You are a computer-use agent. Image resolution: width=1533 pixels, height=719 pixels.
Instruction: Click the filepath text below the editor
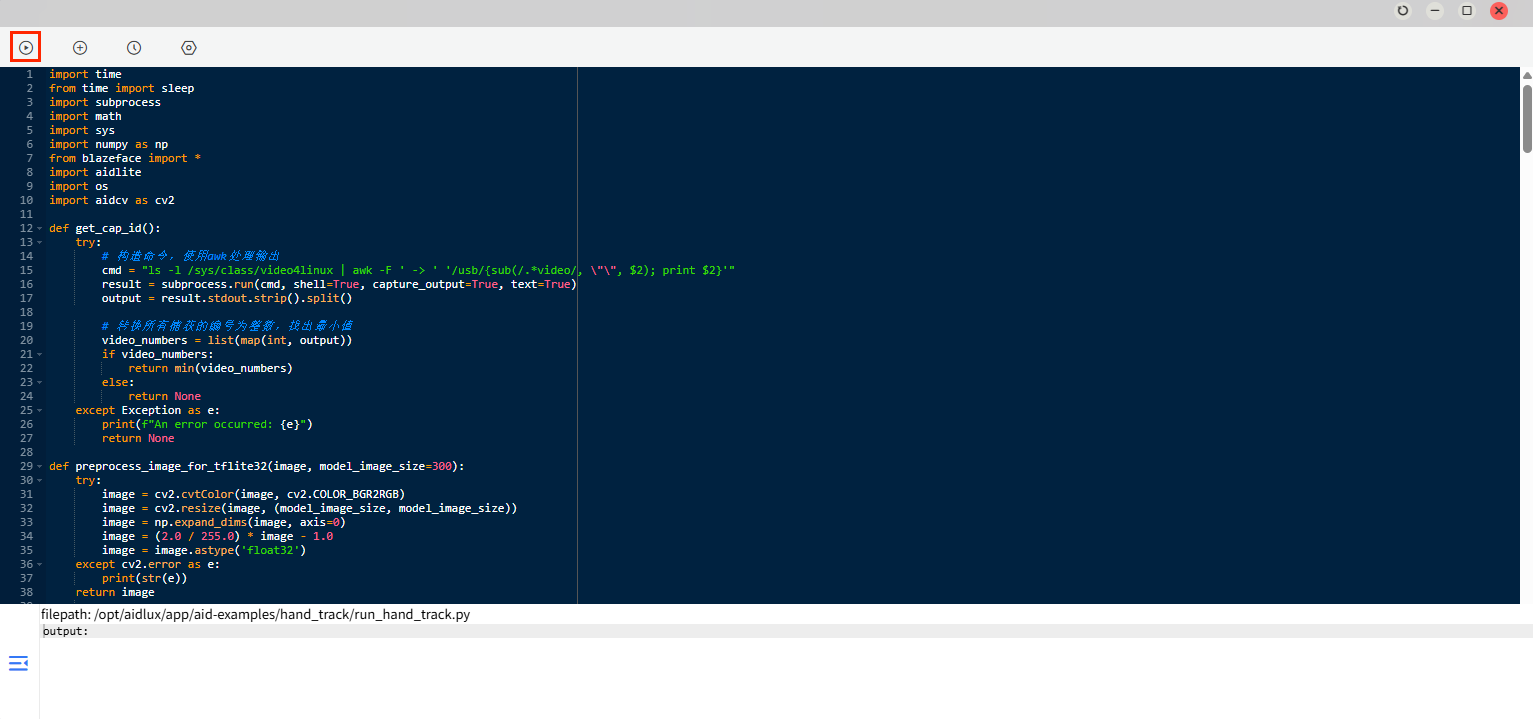tap(255, 614)
